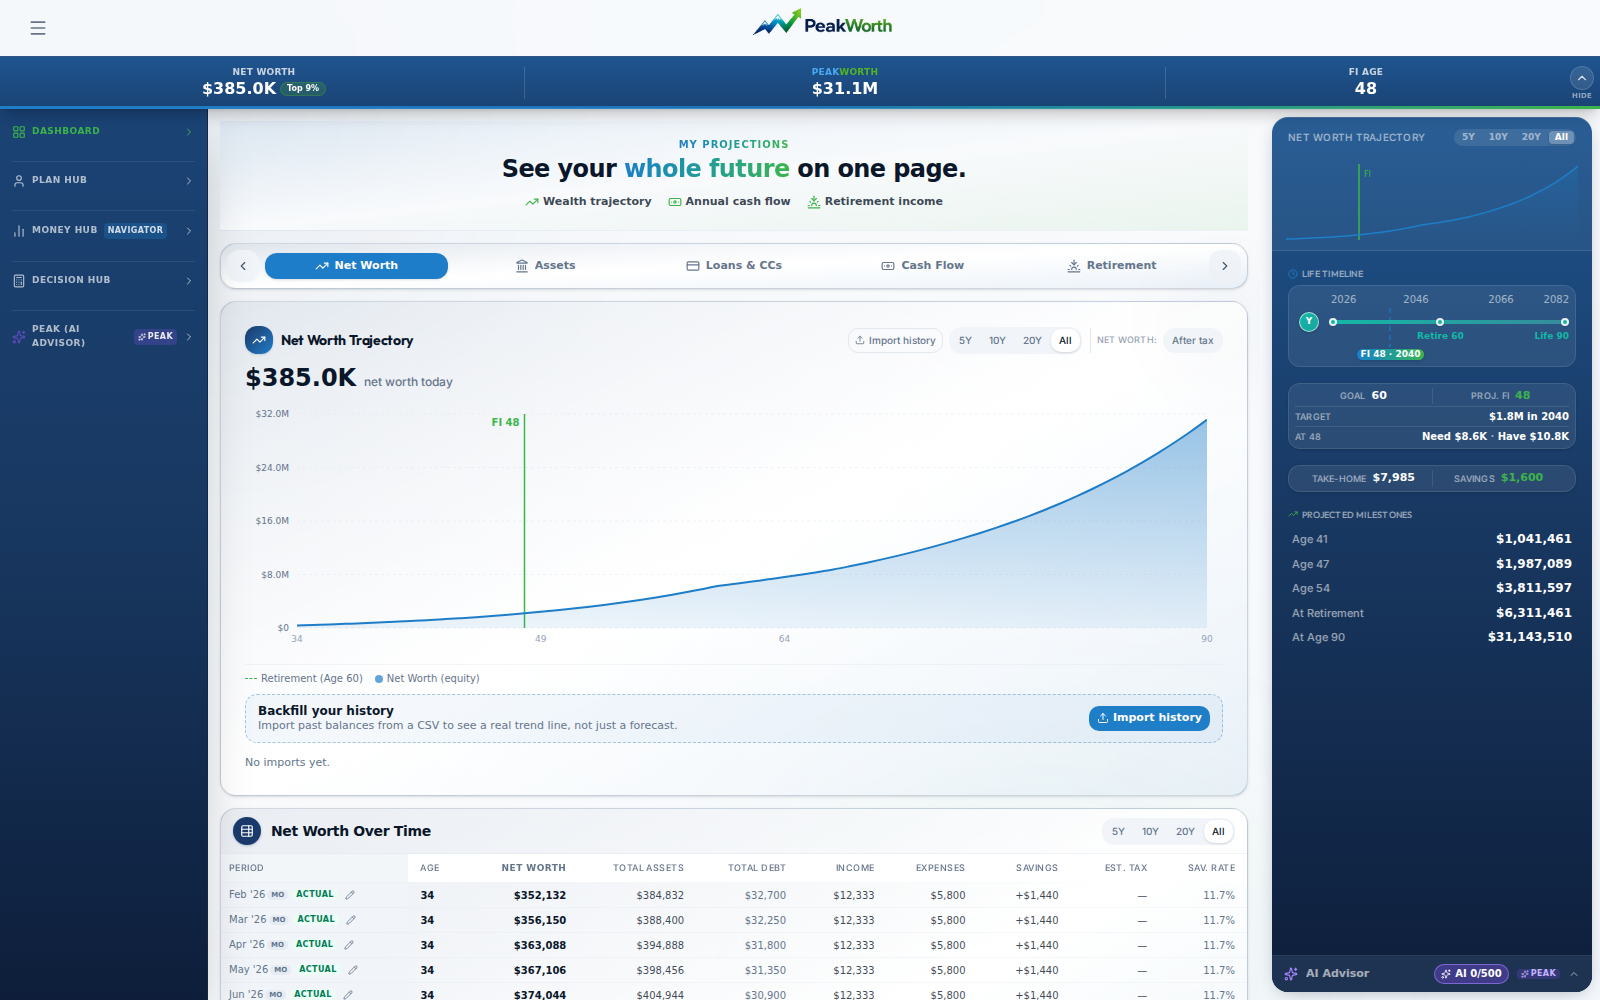
Task: Click the Retirement income icon
Action: [x=814, y=202]
